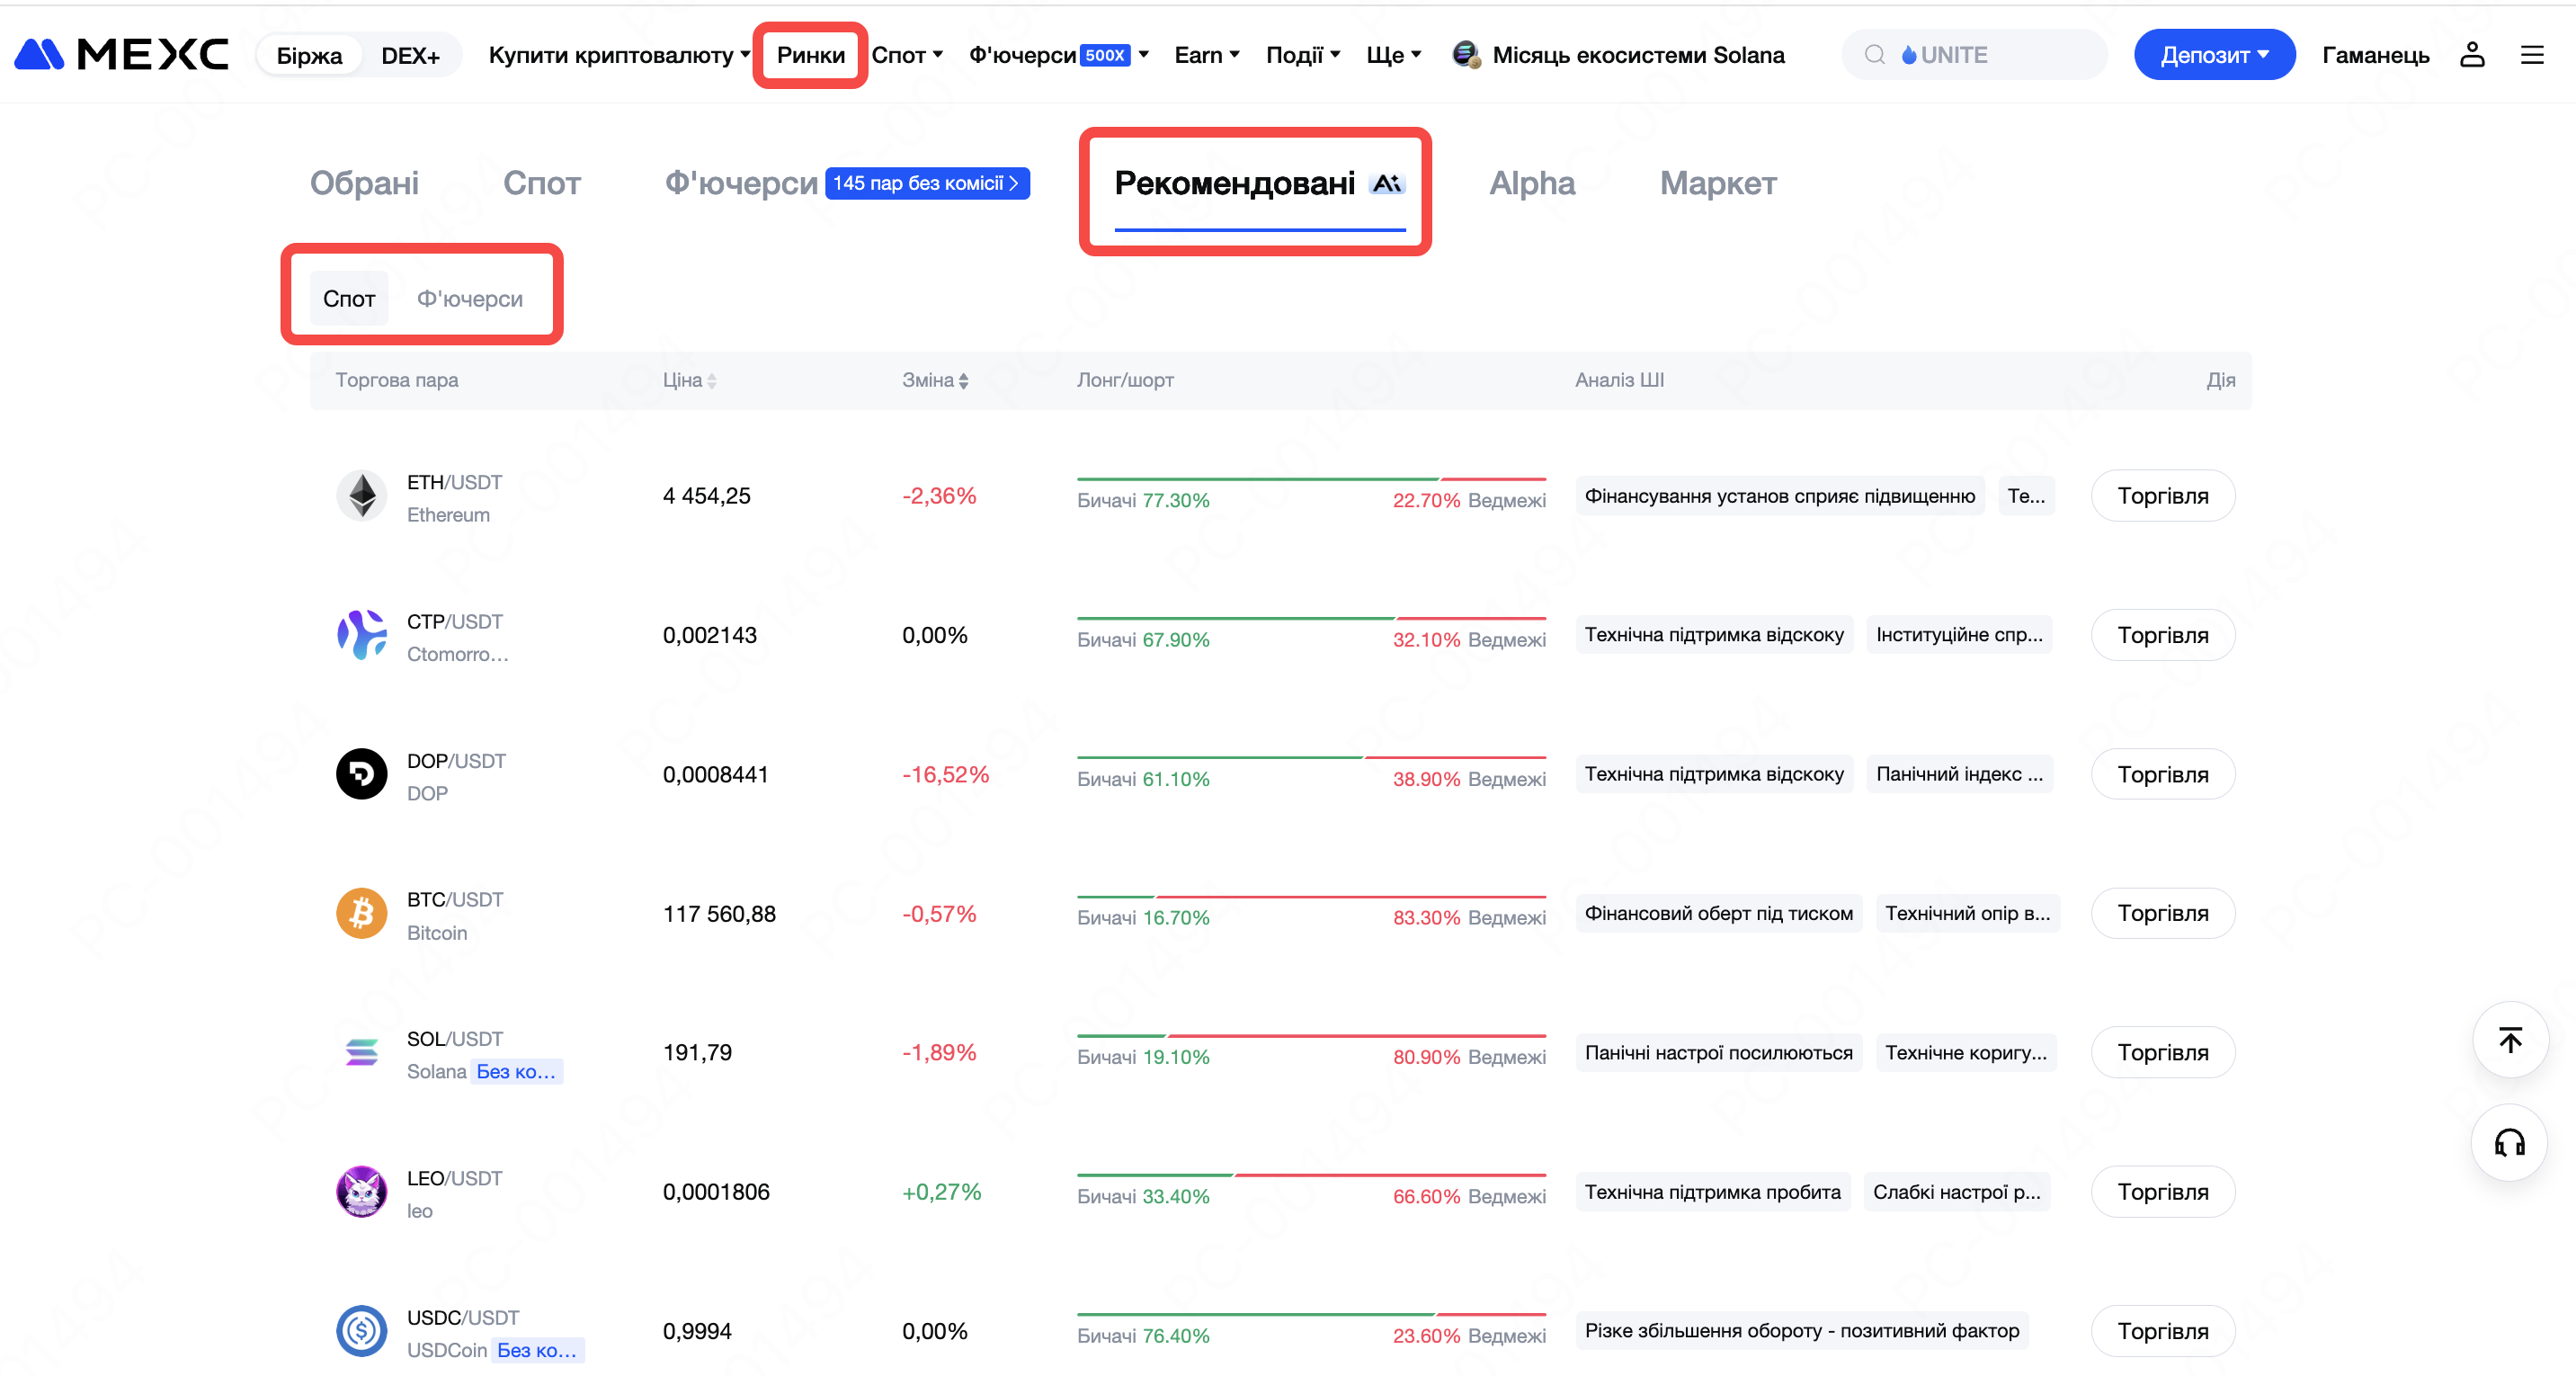Click SOL Без ко... zero-fee tag
Viewport: 2576px width, 1376px height.
516,1072
